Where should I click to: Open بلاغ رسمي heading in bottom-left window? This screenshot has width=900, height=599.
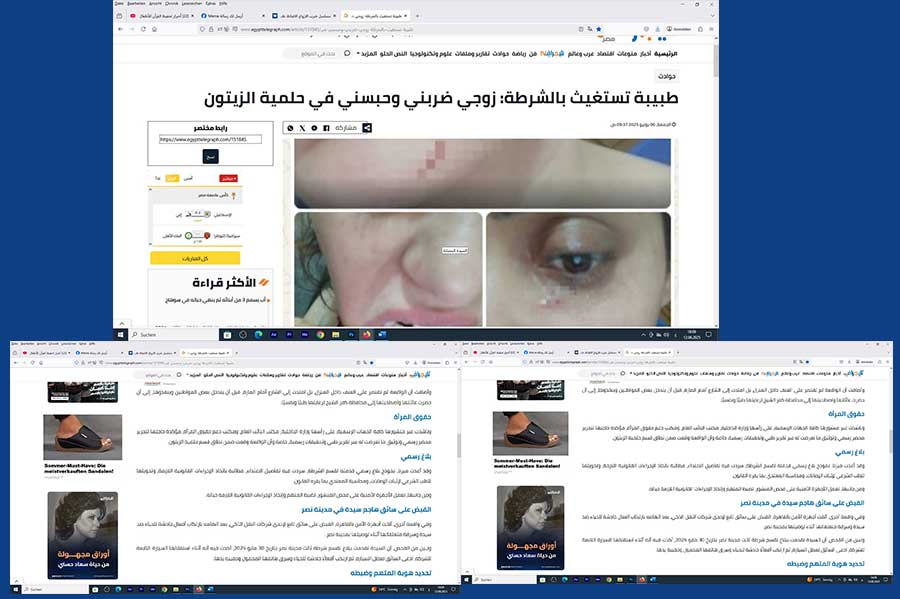(416, 457)
